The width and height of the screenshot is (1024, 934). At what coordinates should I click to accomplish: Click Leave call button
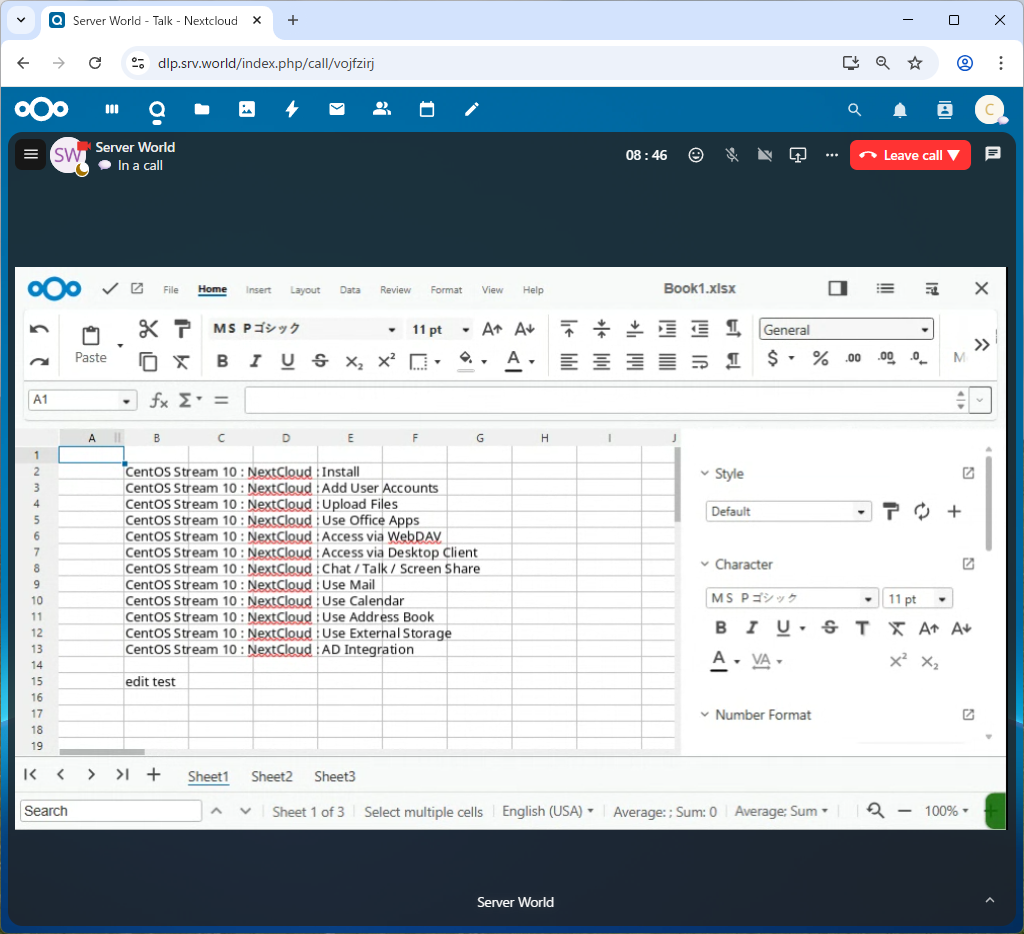point(910,155)
